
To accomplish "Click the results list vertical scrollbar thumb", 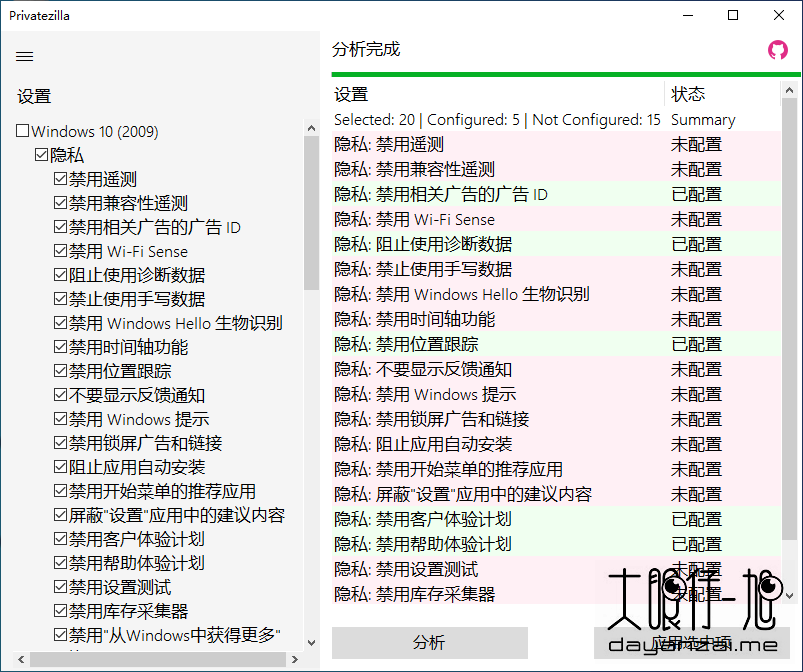I will [x=789, y=318].
